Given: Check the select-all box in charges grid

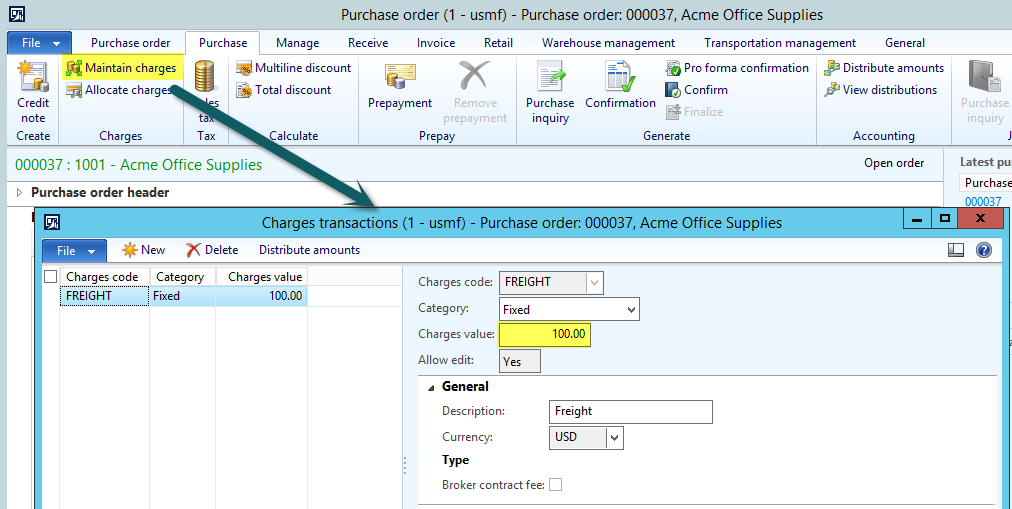Looking at the screenshot, I should [50, 277].
